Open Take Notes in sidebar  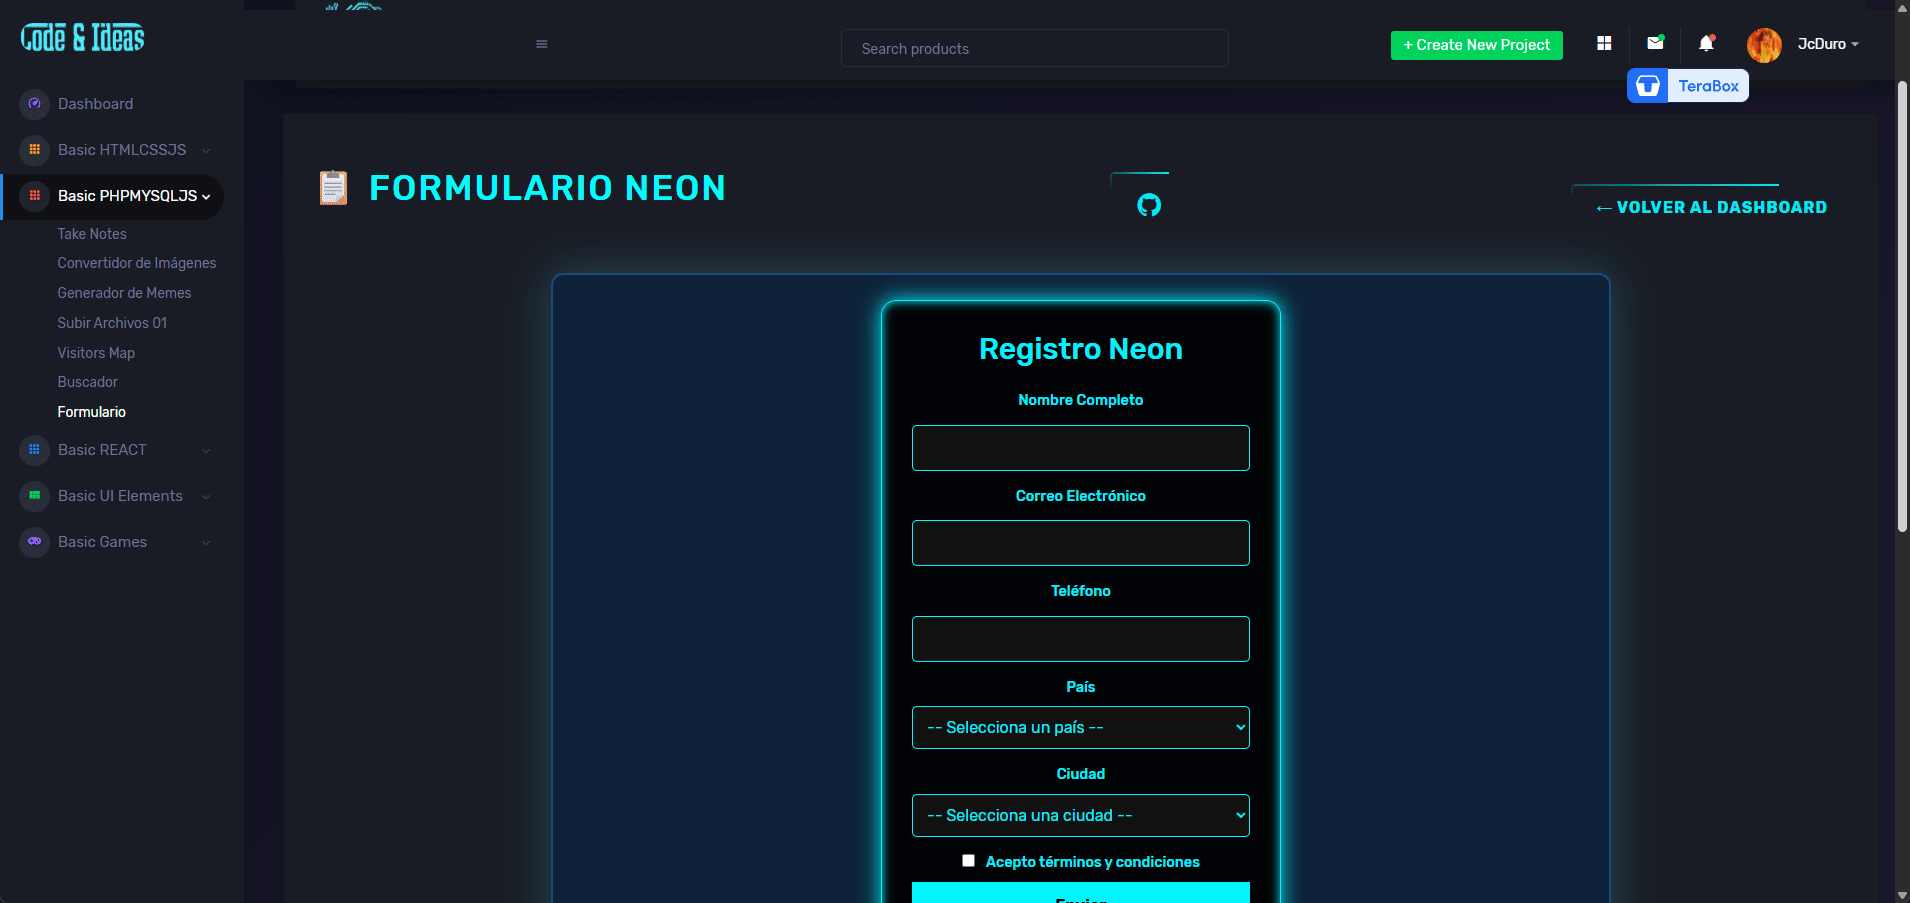pyautogui.click(x=92, y=234)
